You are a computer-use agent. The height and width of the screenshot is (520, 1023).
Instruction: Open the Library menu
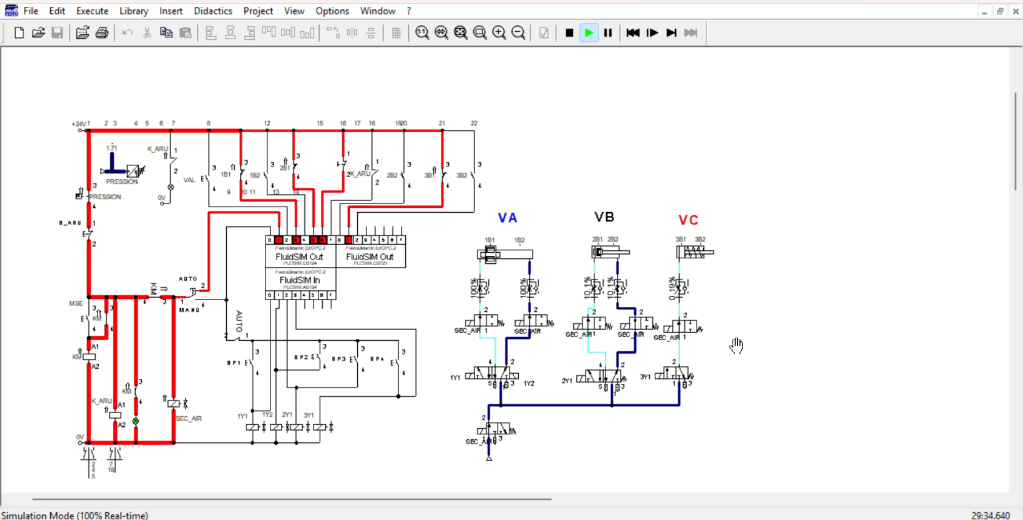pos(134,11)
